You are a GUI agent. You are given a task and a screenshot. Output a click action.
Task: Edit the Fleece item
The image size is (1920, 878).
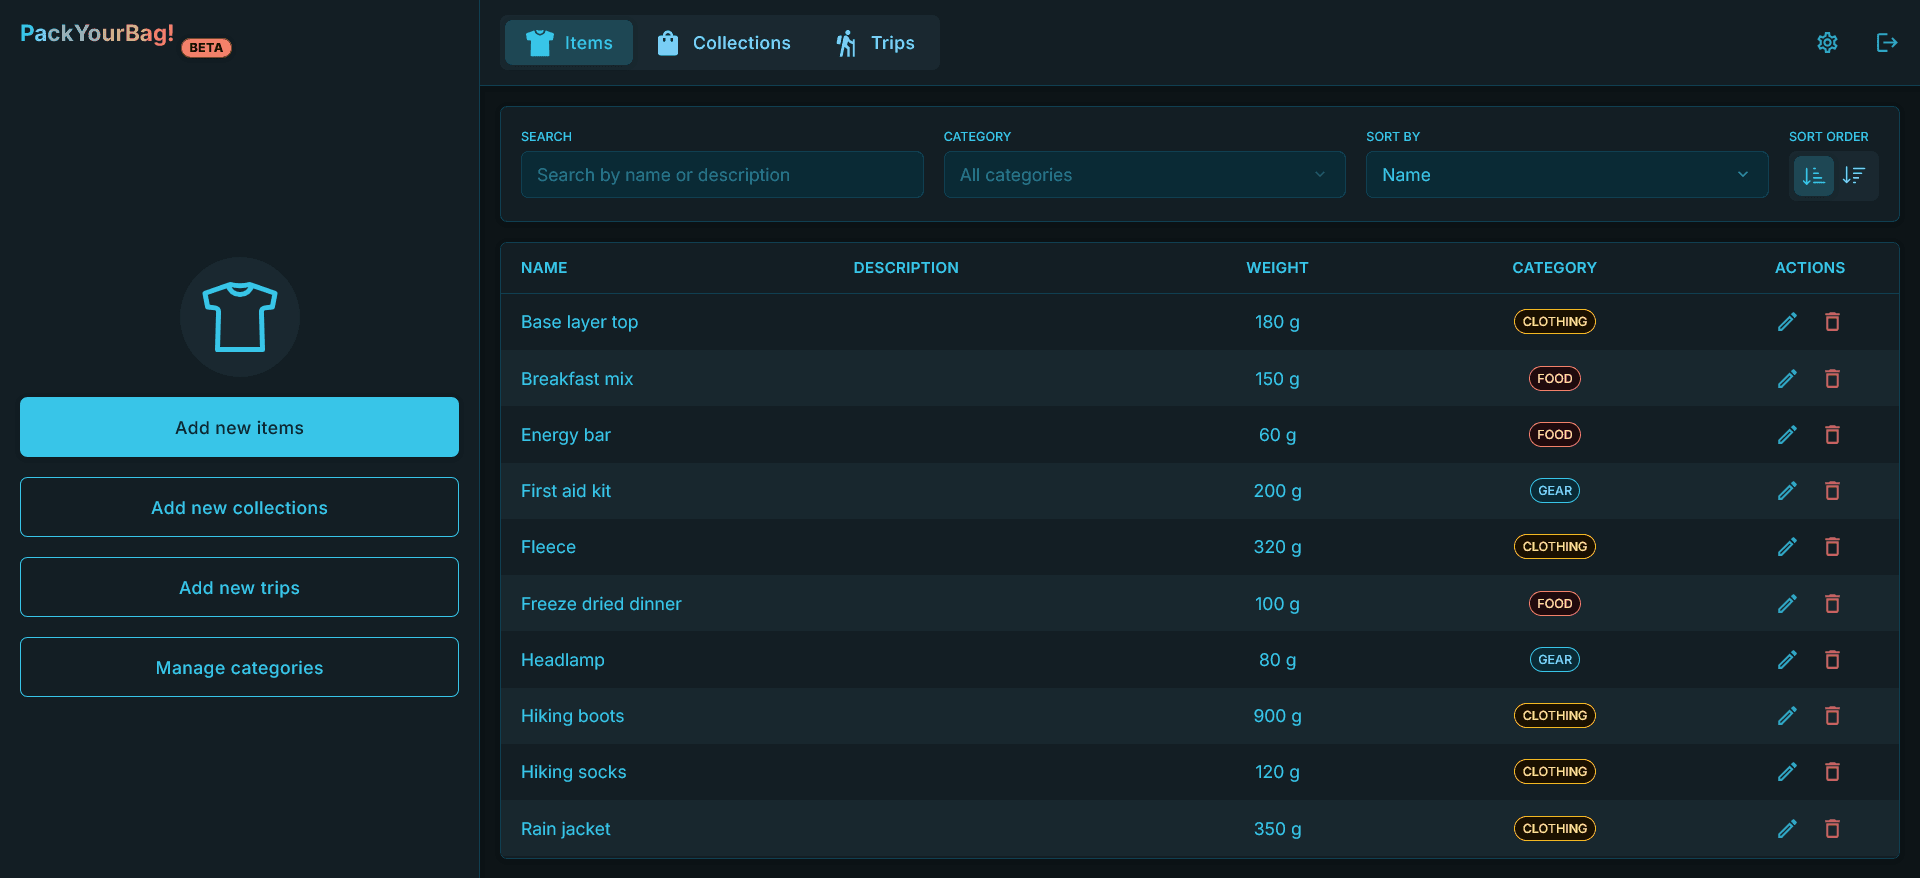(1787, 547)
